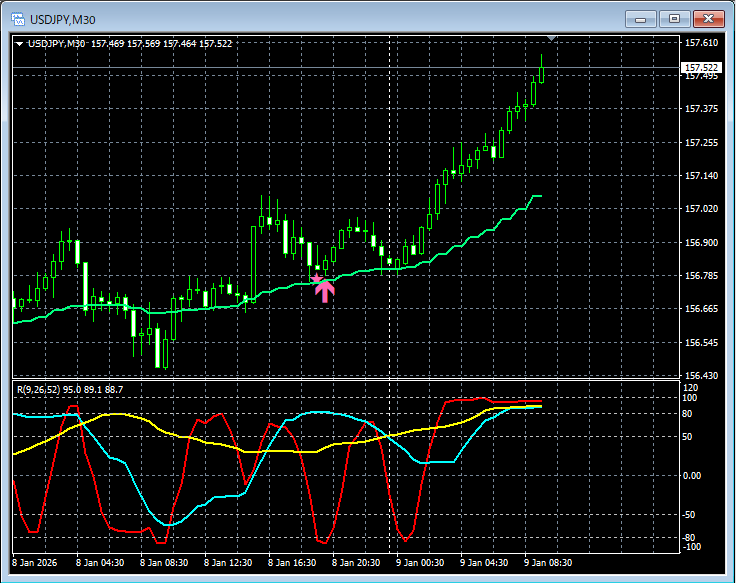
Task: Close the USDJPY,M30 chart window
Action: pyautogui.click(x=708, y=19)
